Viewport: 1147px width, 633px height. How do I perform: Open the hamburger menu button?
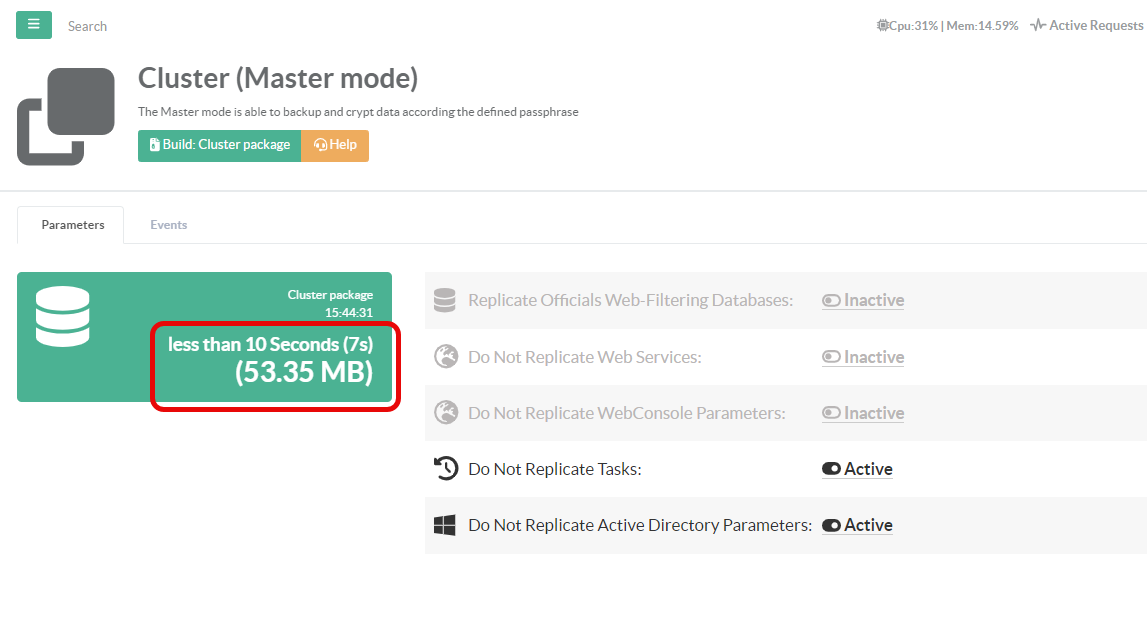click(x=33, y=25)
